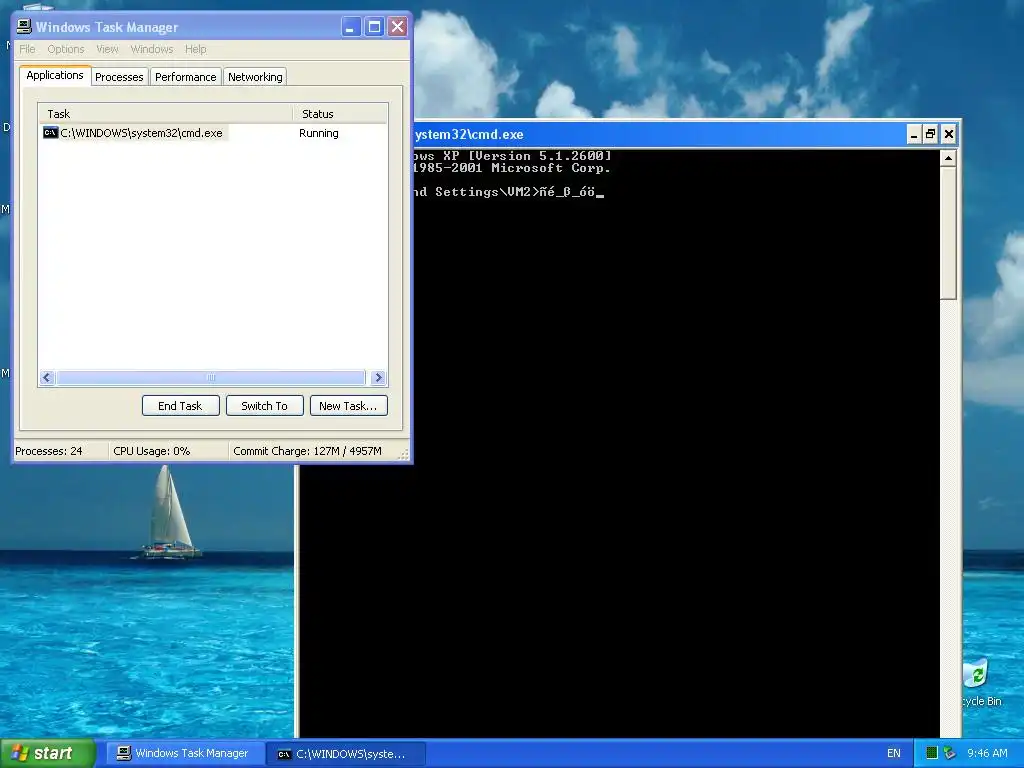Click the cmd window scroll up arrow
Viewport: 1024px width, 768px height.
coord(948,158)
